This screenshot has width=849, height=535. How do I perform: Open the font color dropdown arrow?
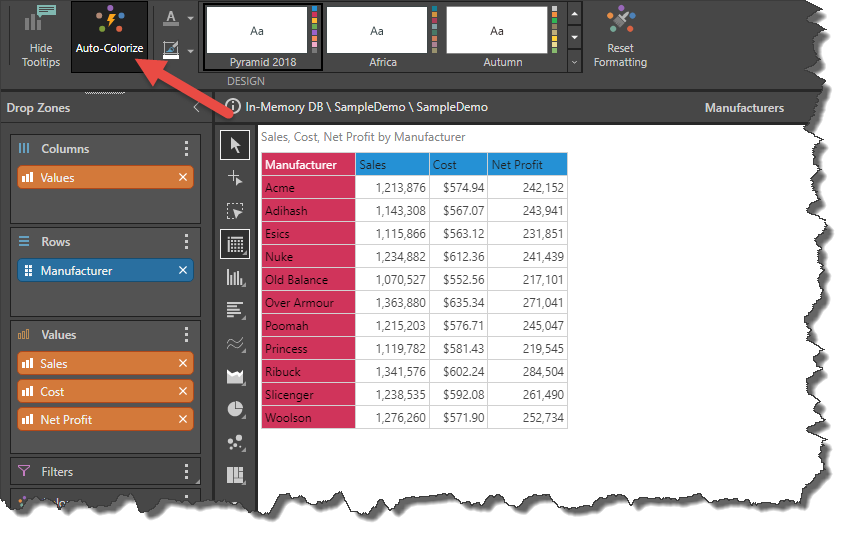coord(191,18)
